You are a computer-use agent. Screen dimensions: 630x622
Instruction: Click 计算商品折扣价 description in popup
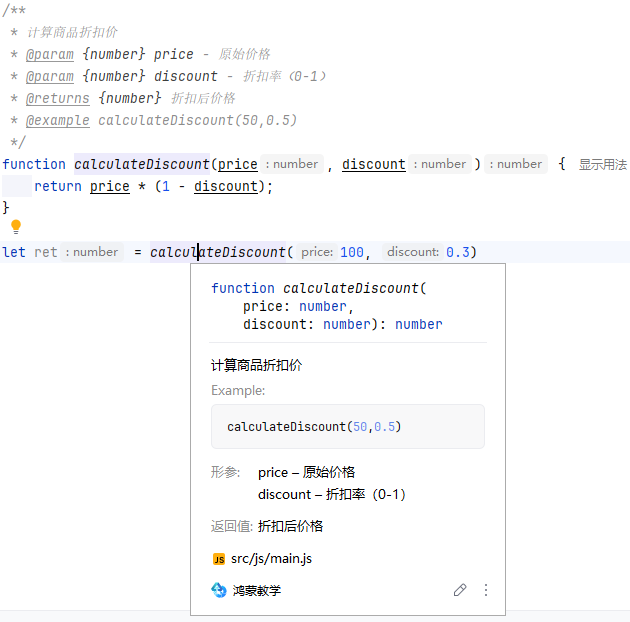pos(256,365)
